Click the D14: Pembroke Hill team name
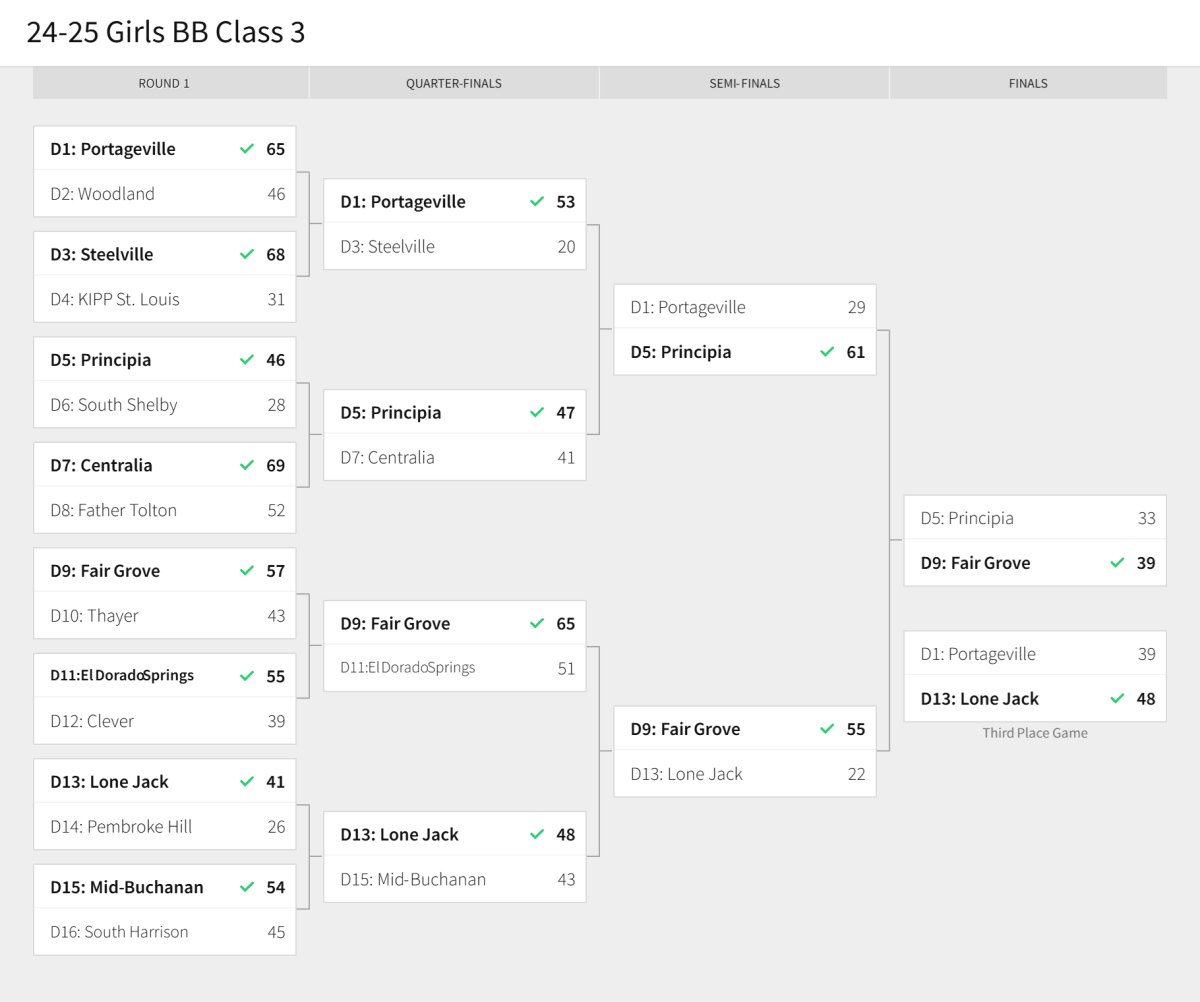The height and width of the screenshot is (1002, 1200). (121, 827)
